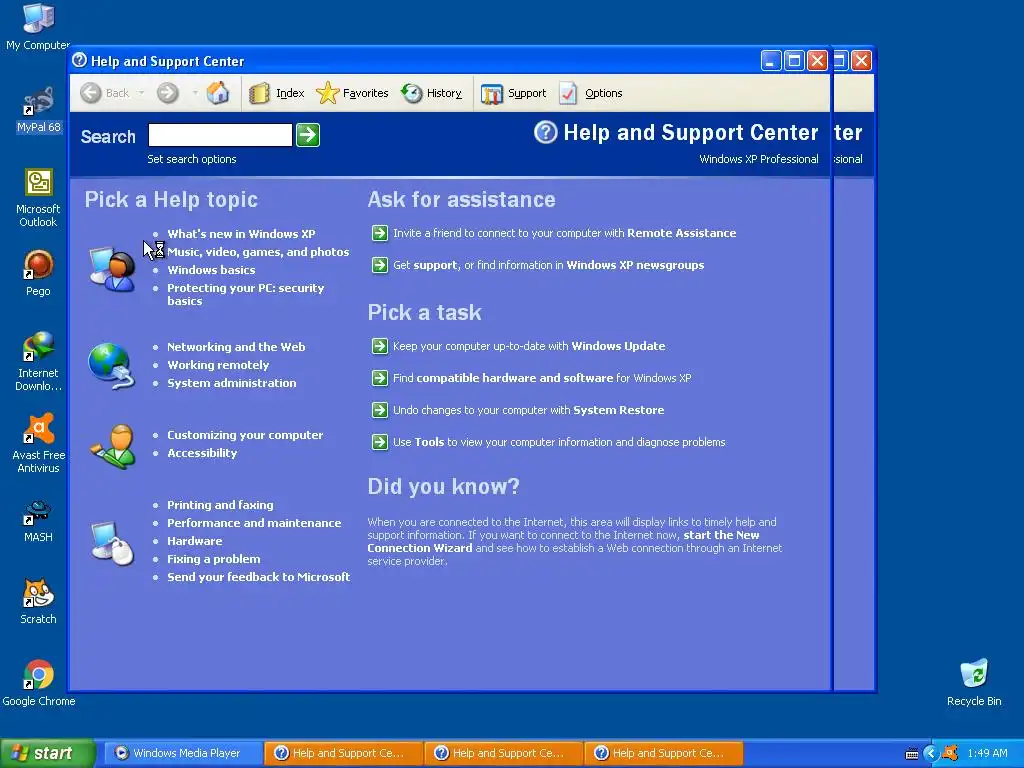1024x768 pixels.
Task: Open the Support toolbar button
Action: pyautogui.click(x=513, y=93)
